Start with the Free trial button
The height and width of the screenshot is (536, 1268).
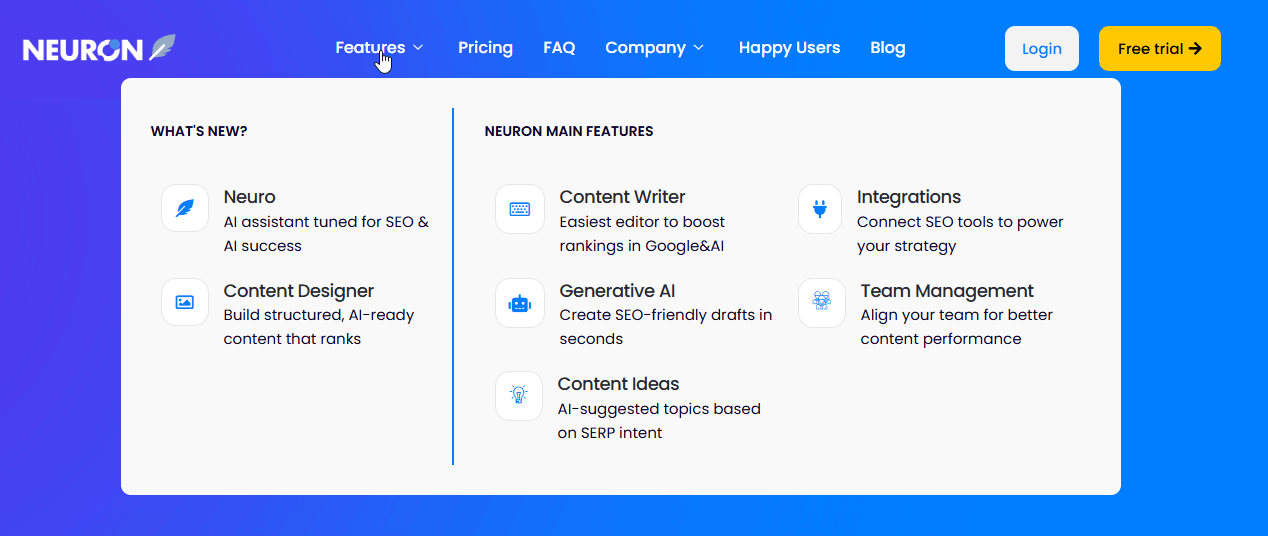[x=1159, y=49]
